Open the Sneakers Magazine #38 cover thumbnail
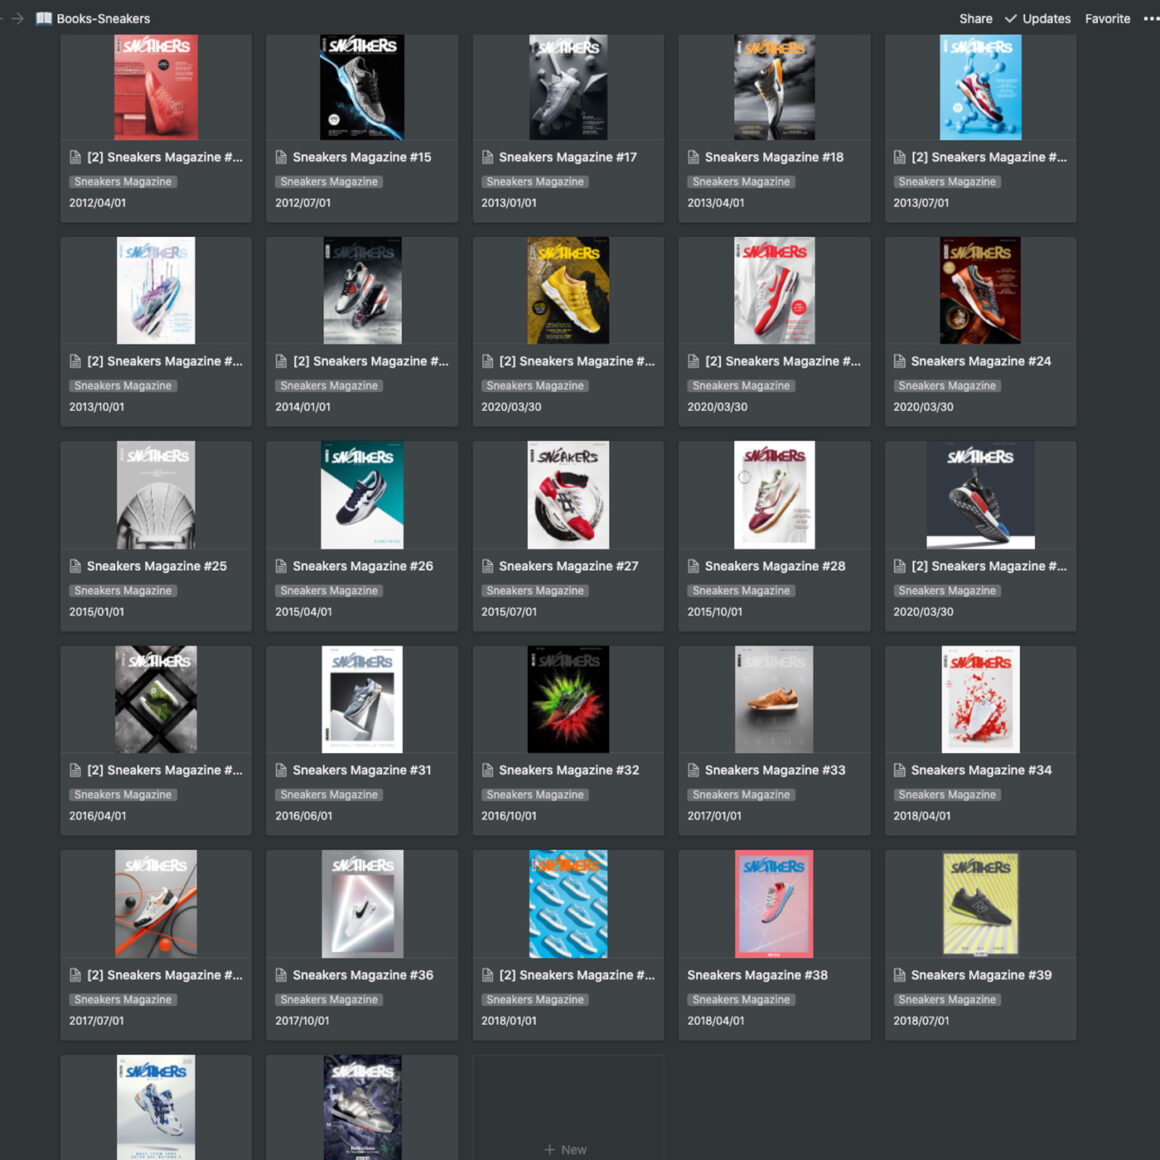Viewport: 1160px width, 1160px height. (x=774, y=904)
